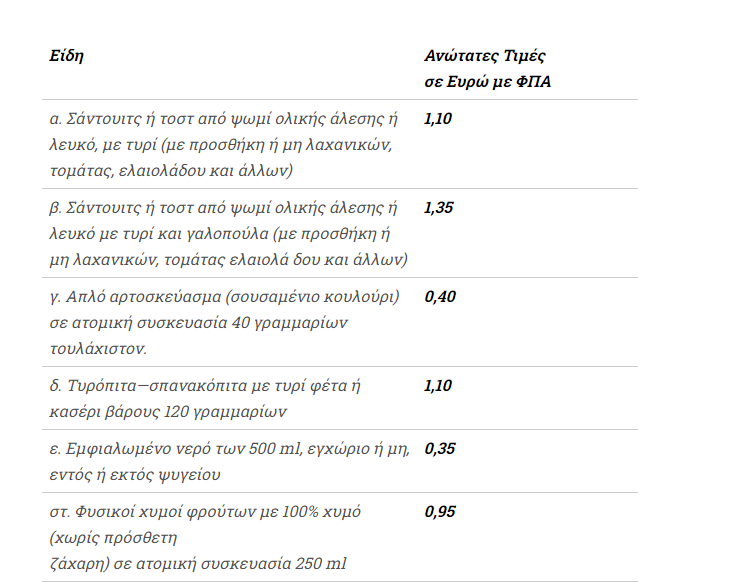Click the line 'σε ατομική συσκευασία 40 γραμμαρίων'

point(199,323)
